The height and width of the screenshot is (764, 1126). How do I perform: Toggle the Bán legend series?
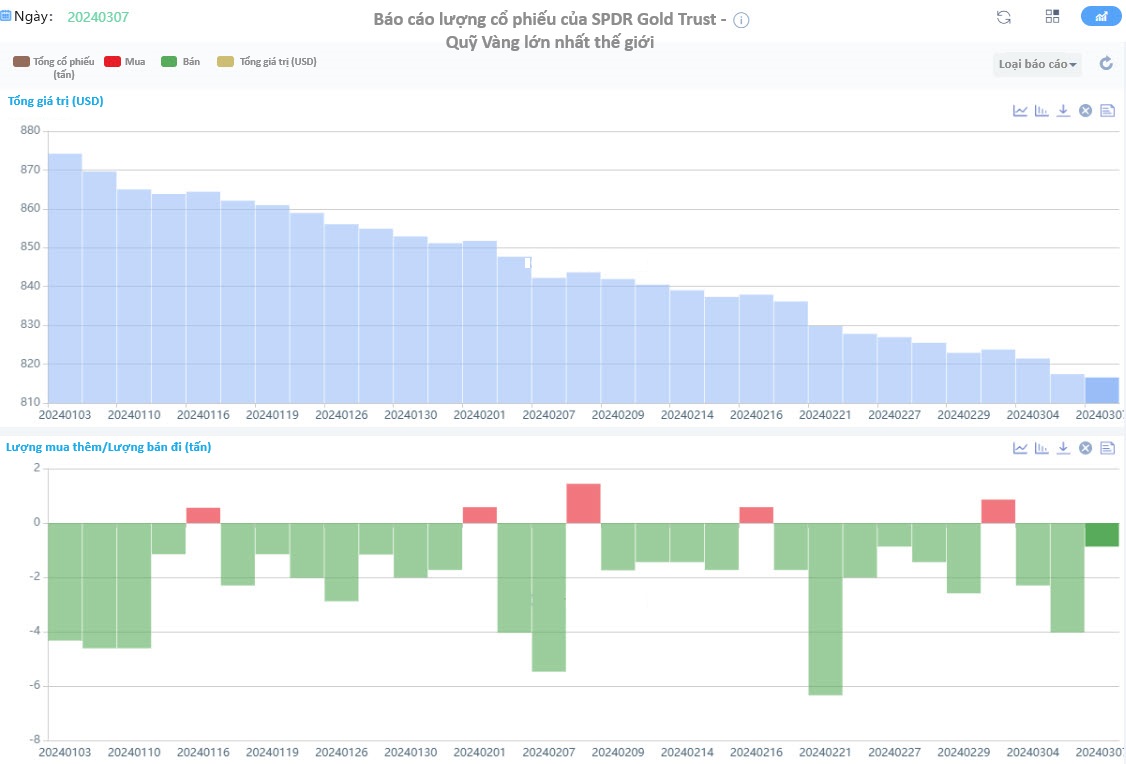point(180,62)
